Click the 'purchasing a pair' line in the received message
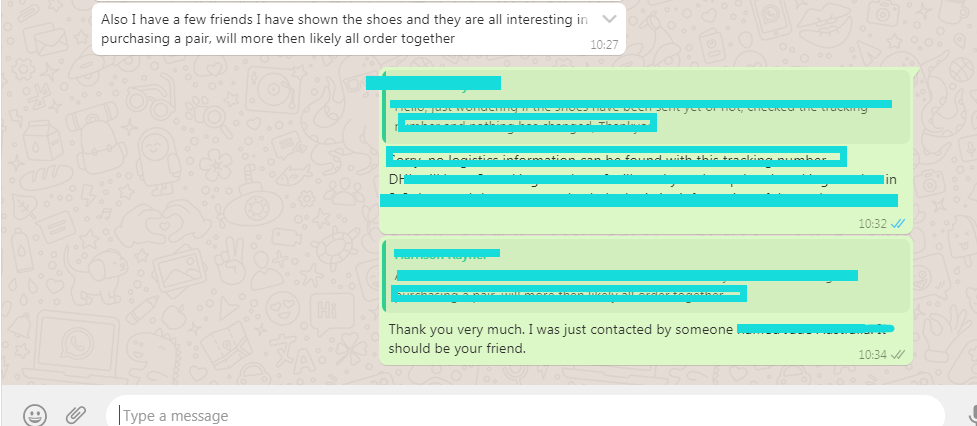Image resolution: width=977 pixels, height=426 pixels. tap(278, 38)
